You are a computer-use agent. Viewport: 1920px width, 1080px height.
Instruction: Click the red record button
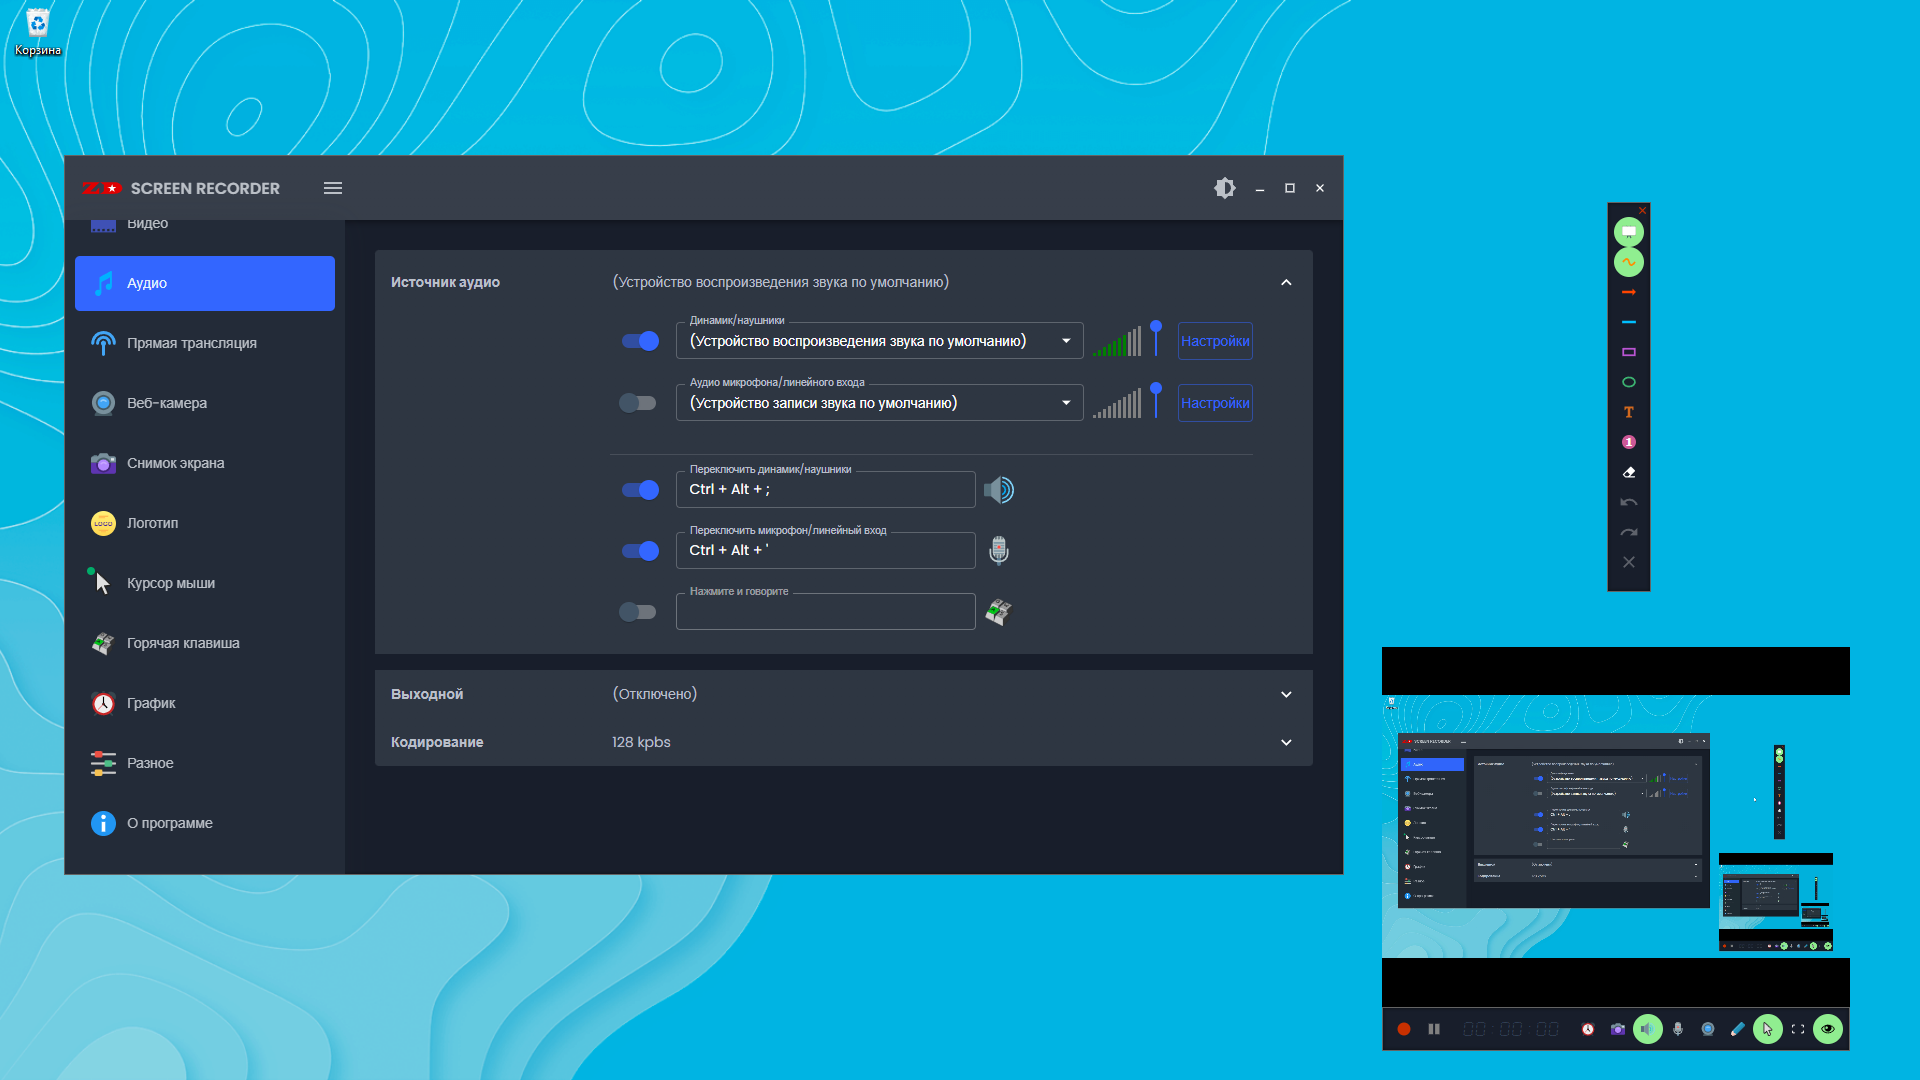point(1404,1029)
